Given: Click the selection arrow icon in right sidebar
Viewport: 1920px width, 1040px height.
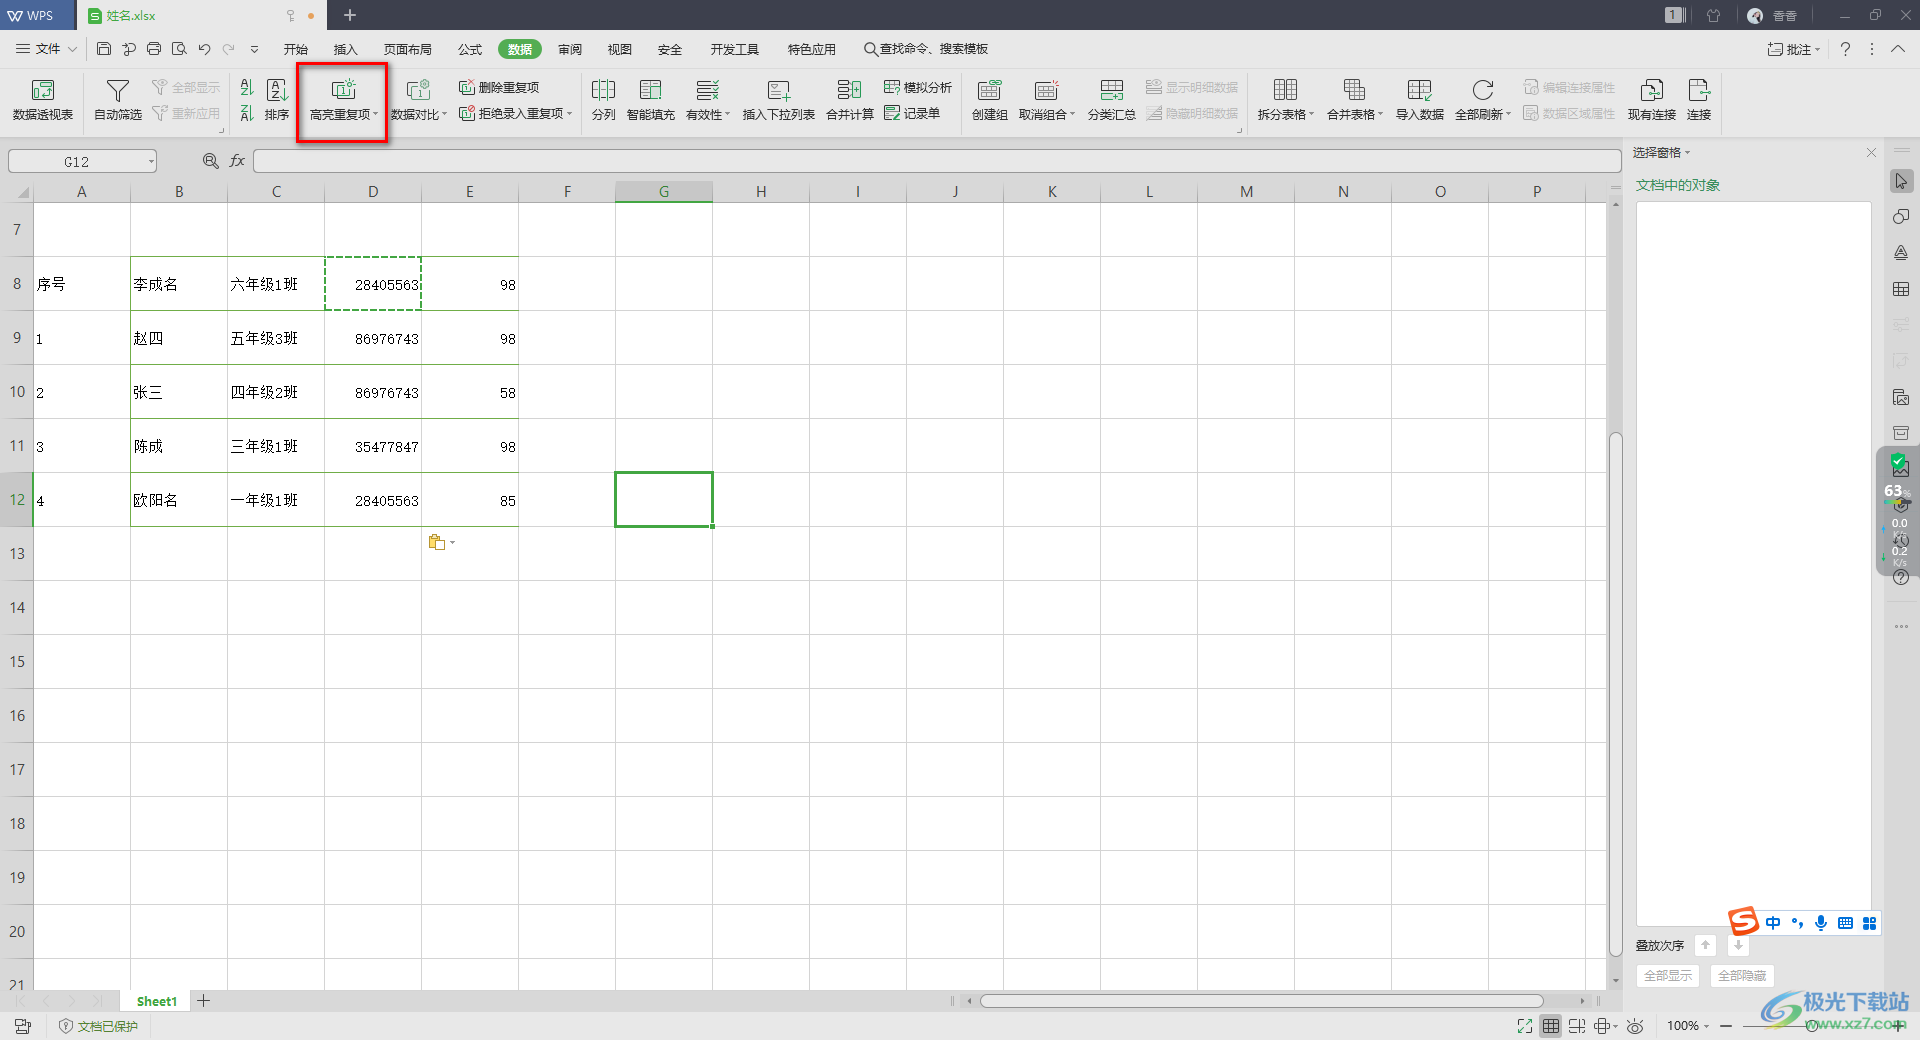Looking at the screenshot, I should pos(1901,181).
